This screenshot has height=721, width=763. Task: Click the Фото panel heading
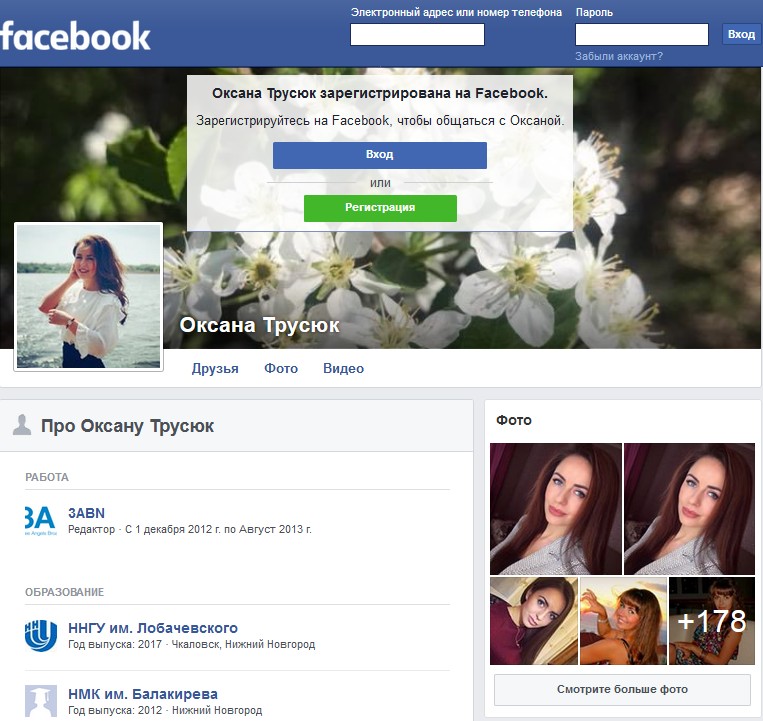[x=514, y=420]
